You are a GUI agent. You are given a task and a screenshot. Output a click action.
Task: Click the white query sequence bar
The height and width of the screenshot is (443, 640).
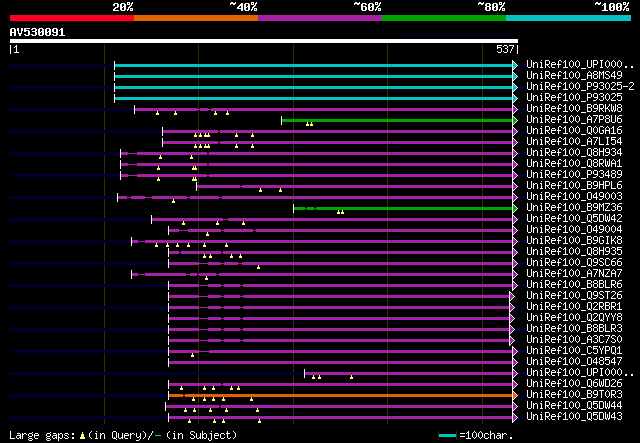(x=264, y=41)
